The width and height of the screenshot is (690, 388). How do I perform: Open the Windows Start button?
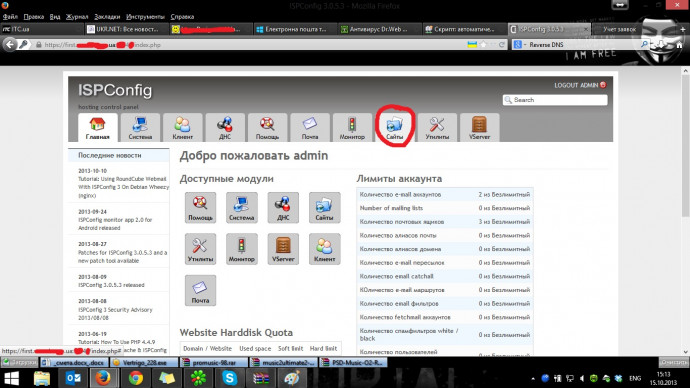11,378
